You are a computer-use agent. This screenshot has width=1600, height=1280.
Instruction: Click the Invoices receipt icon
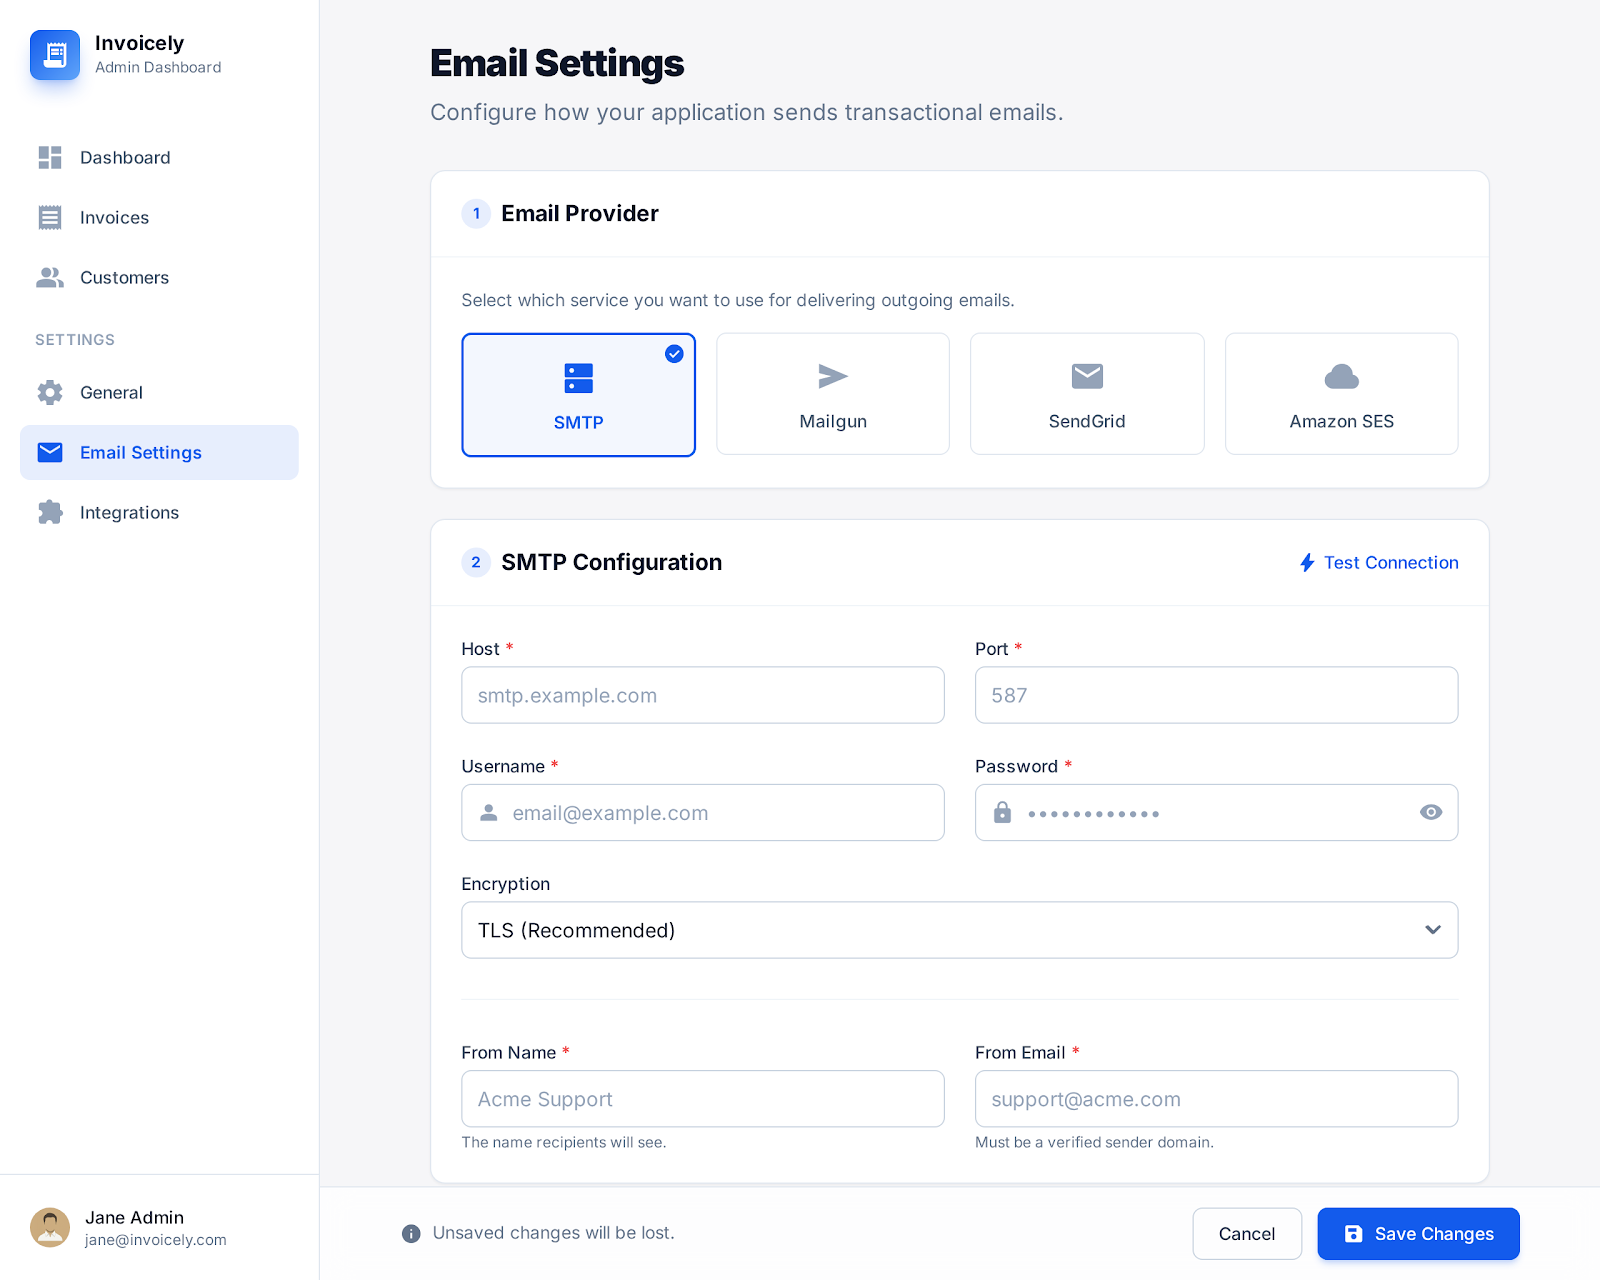pos(50,218)
